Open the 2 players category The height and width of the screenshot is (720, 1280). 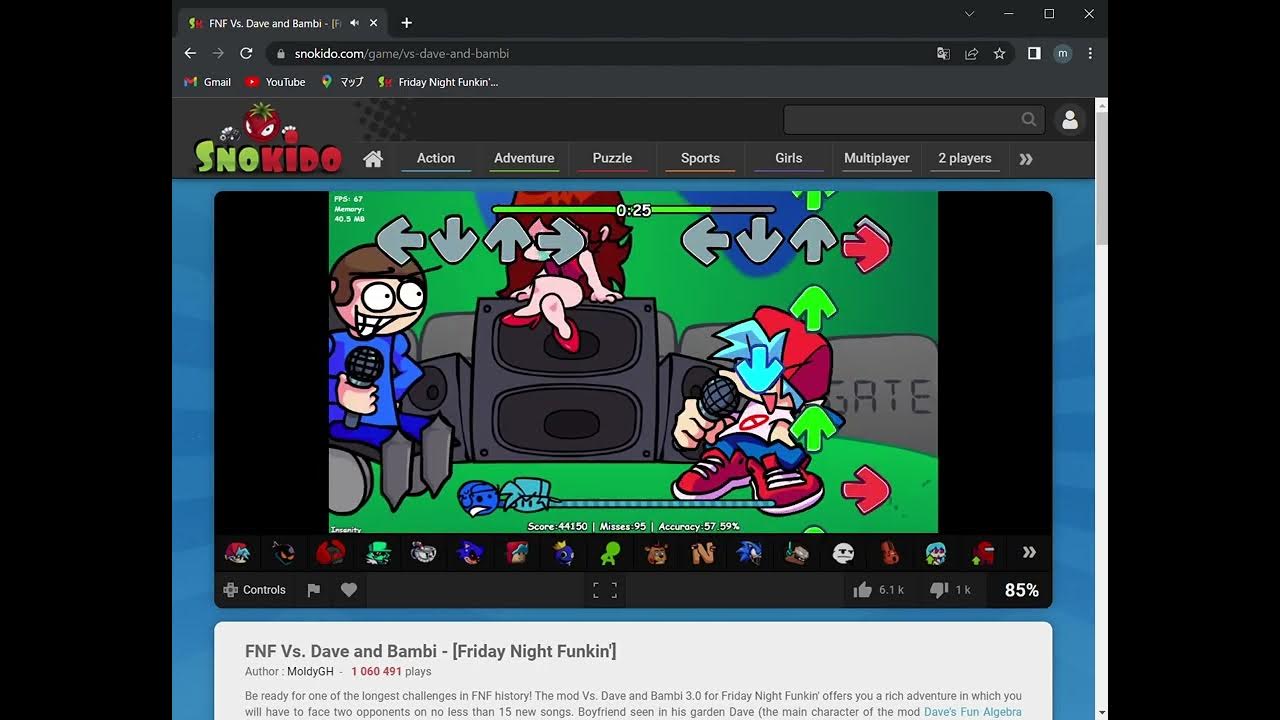(965, 158)
